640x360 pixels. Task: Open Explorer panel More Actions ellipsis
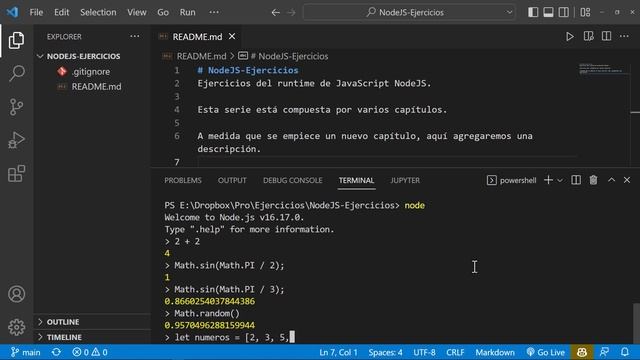coord(135,36)
